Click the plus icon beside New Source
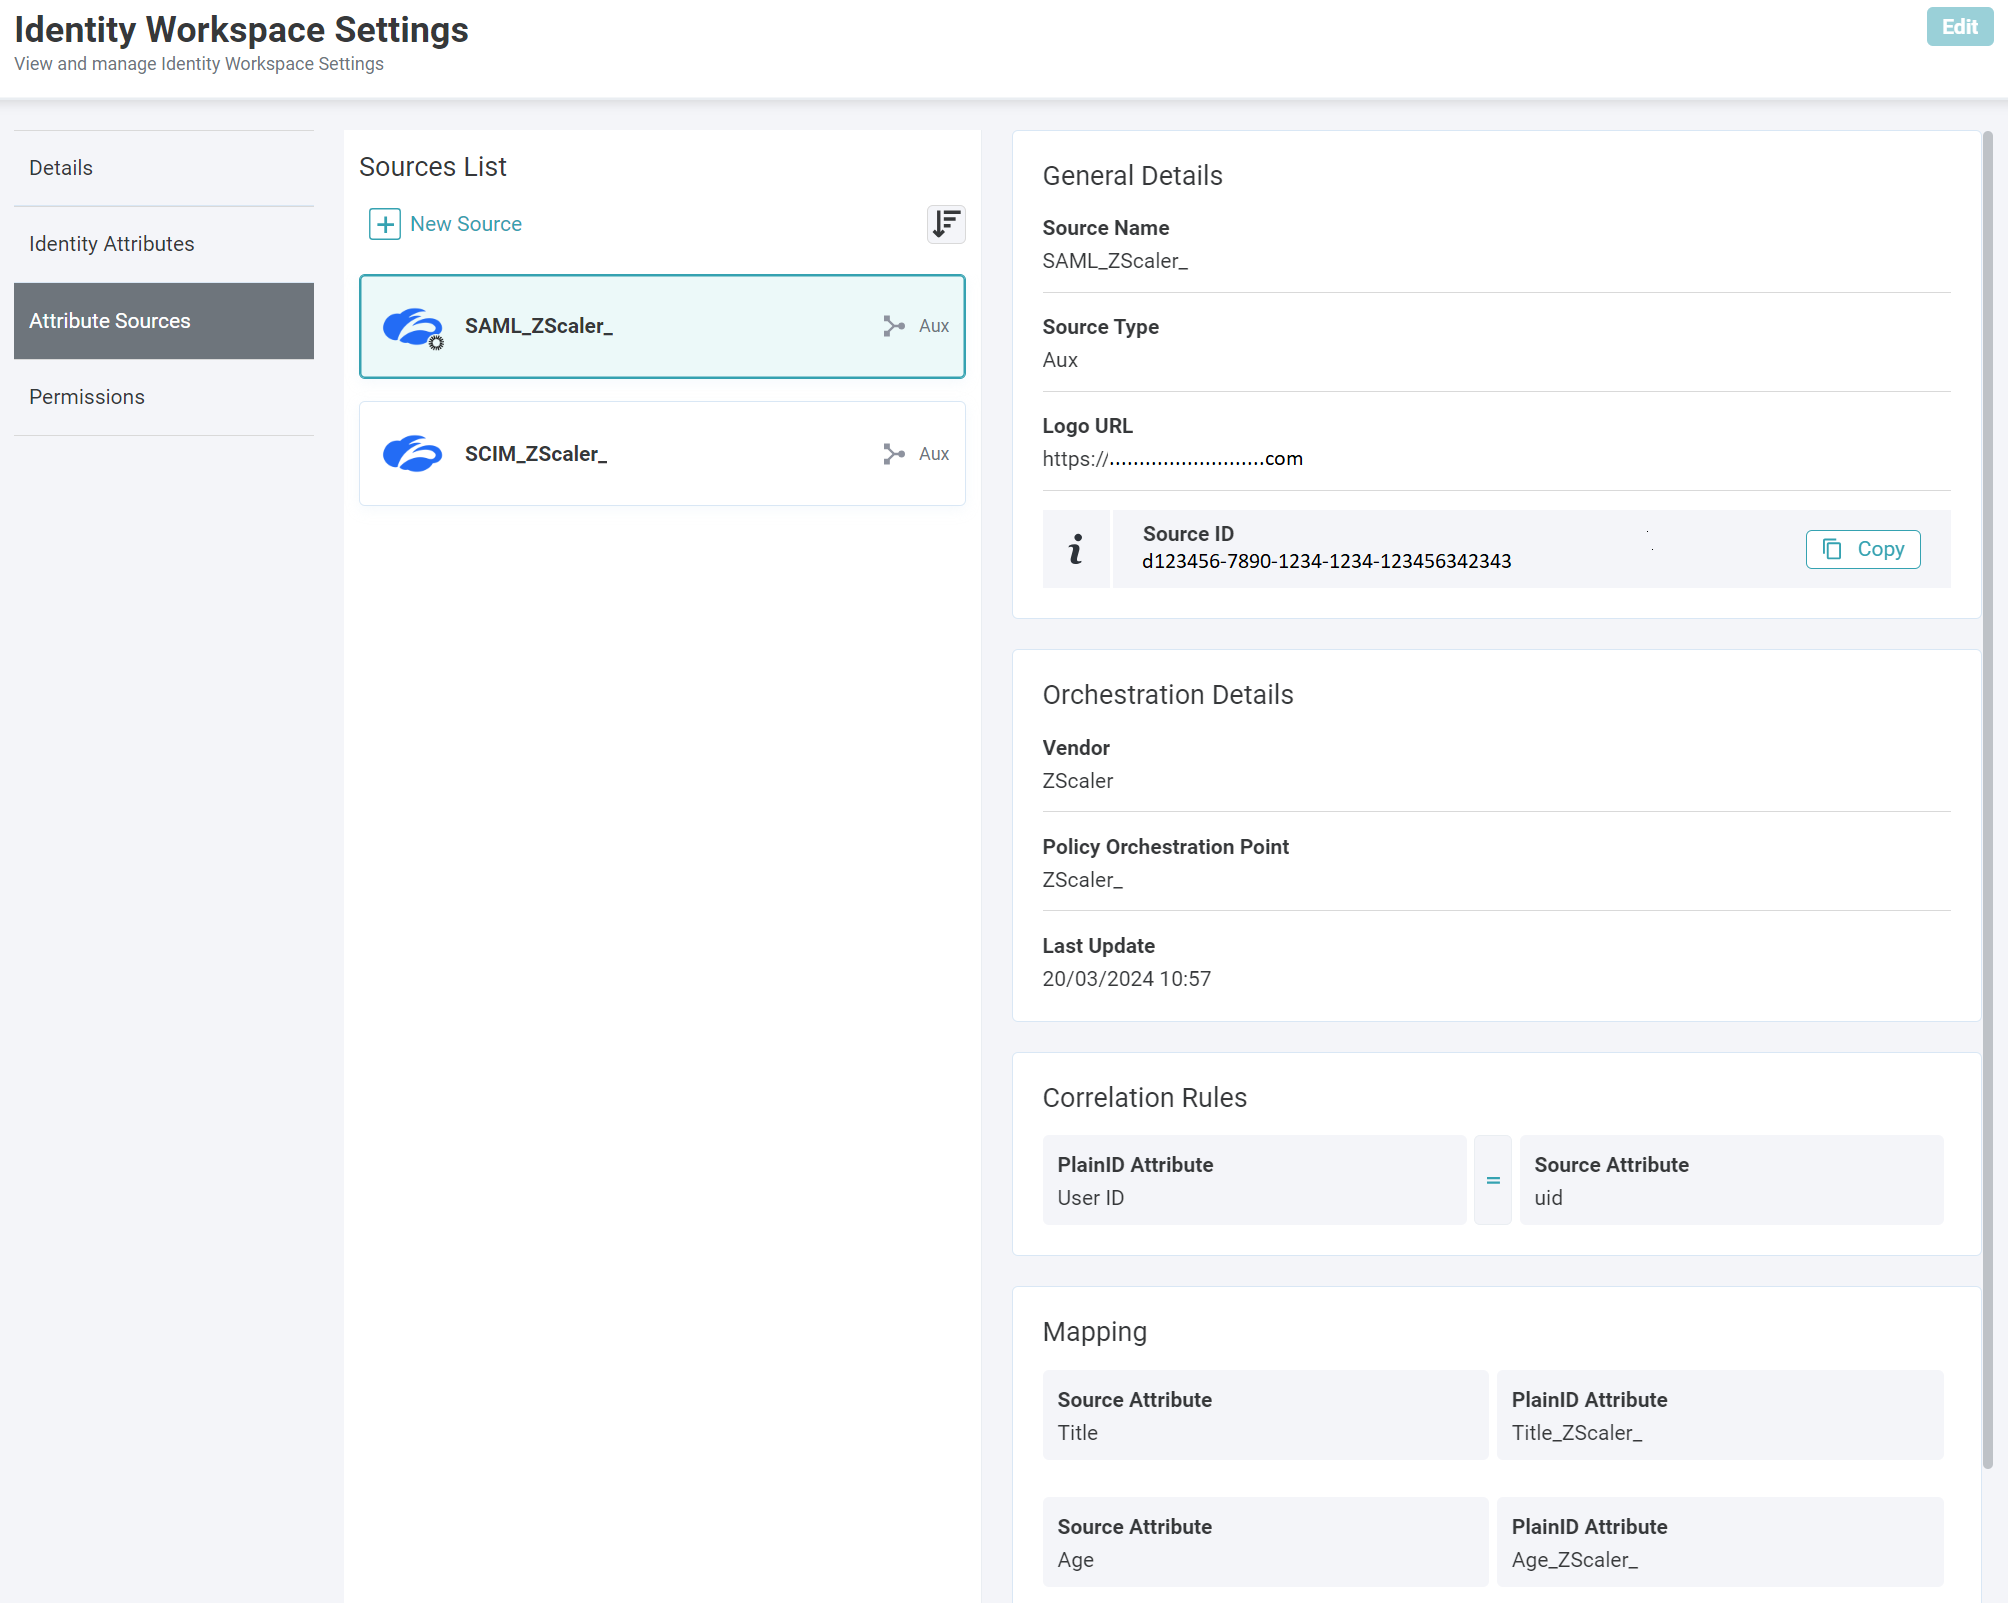This screenshot has width=2008, height=1603. click(385, 224)
